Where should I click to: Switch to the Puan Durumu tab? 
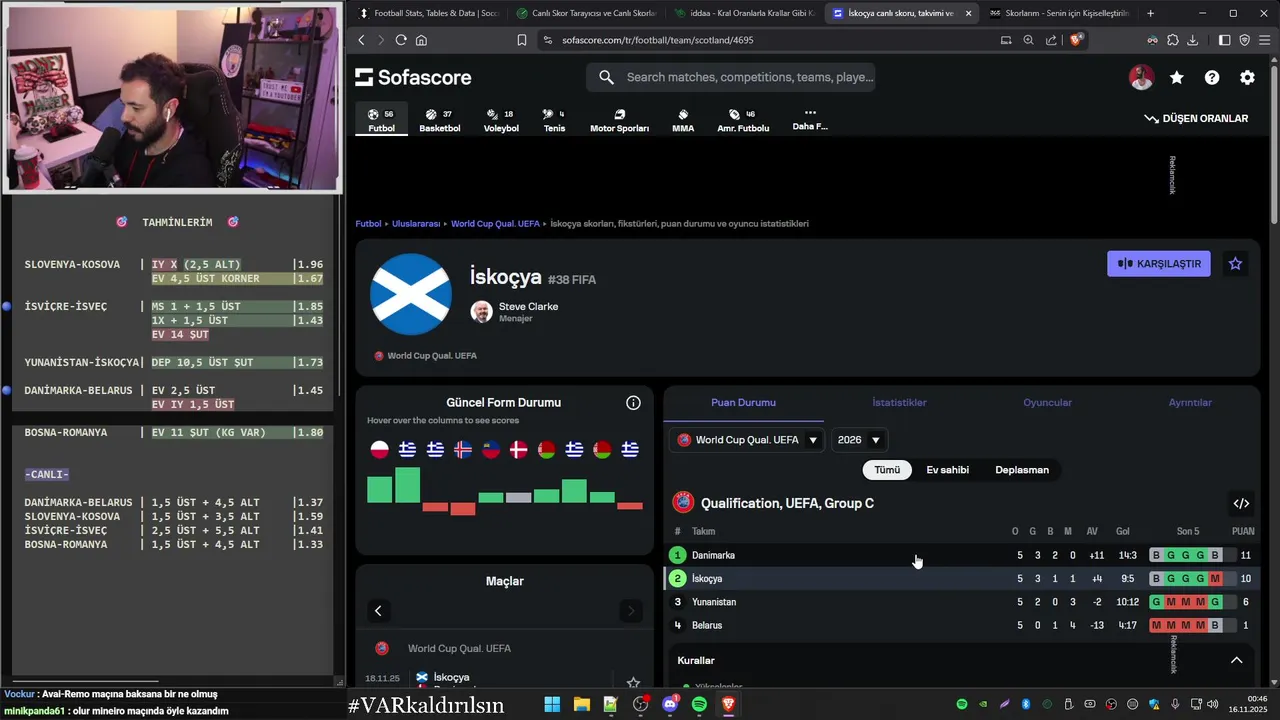(743, 402)
